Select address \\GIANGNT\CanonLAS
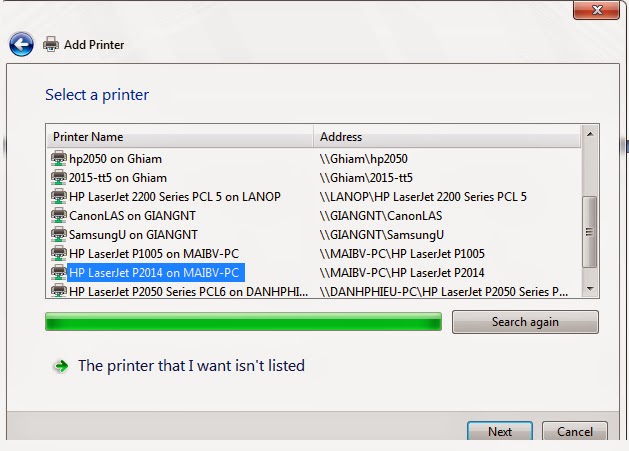This screenshot has width=629, height=451. click(381, 215)
